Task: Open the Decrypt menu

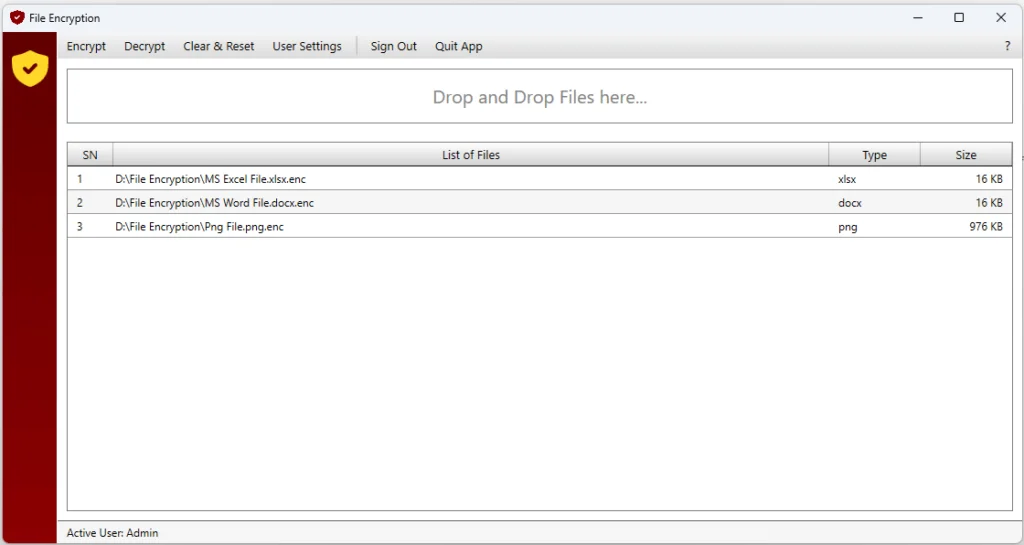Action: [145, 46]
